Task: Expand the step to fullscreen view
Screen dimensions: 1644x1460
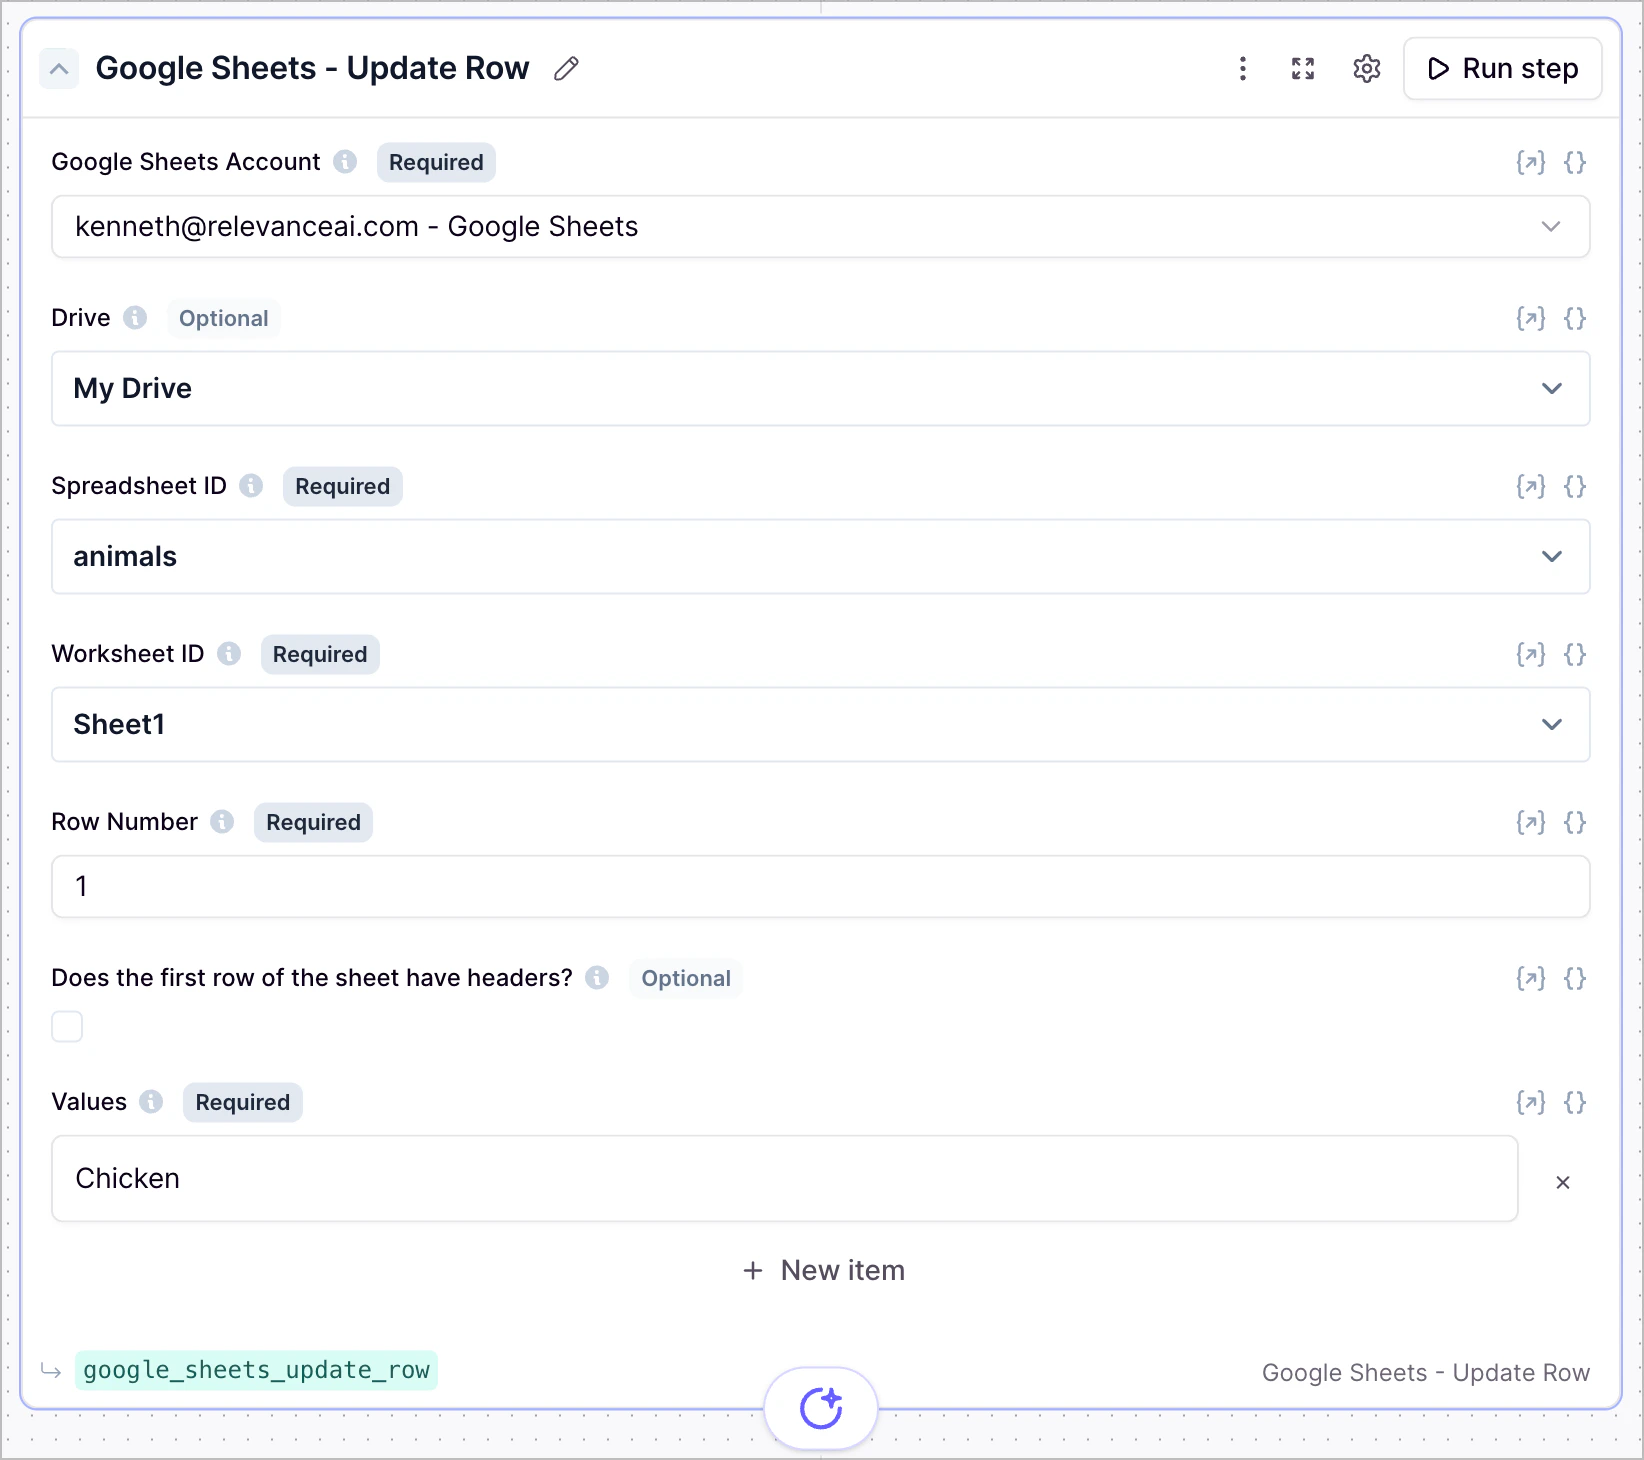Action: tap(1302, 68)
